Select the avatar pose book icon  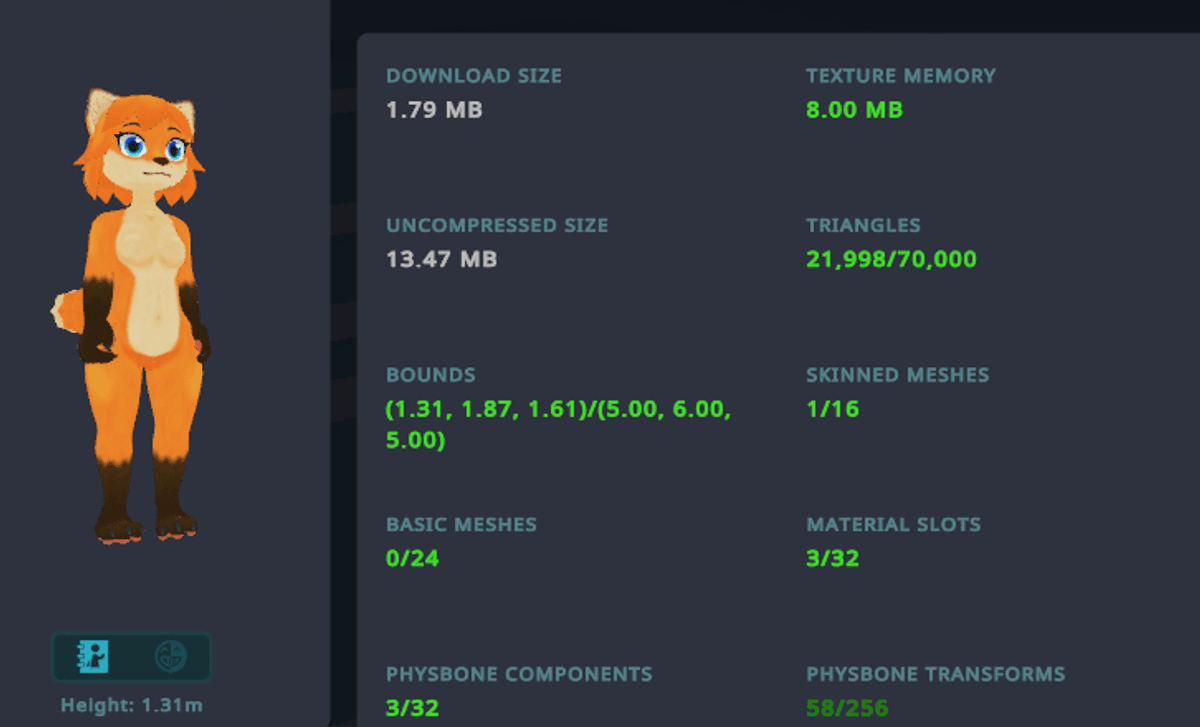point(93,657)
